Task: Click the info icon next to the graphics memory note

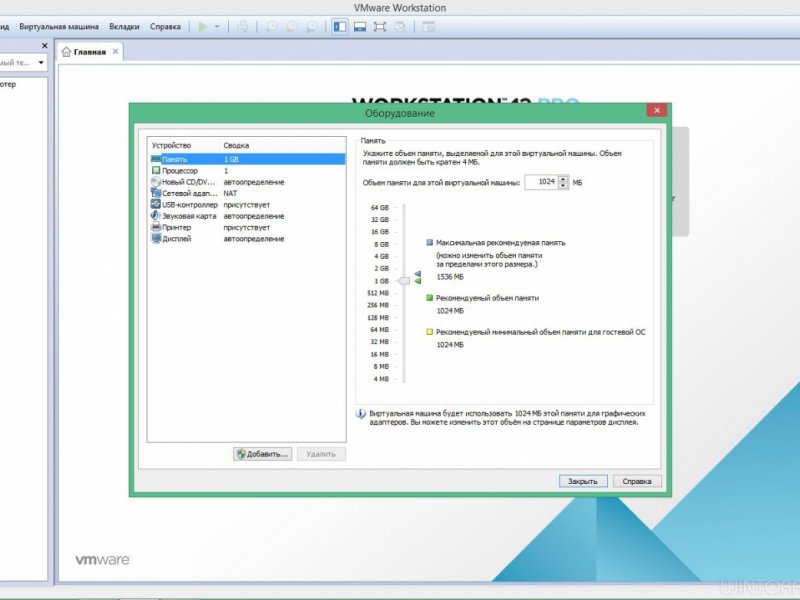Action: [x=361, y=414]
